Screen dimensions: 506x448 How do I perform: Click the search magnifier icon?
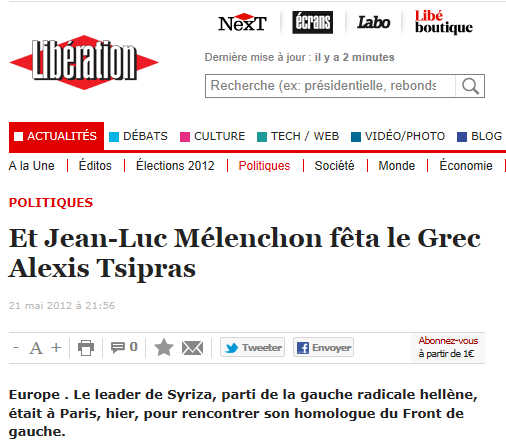(470, 86)
